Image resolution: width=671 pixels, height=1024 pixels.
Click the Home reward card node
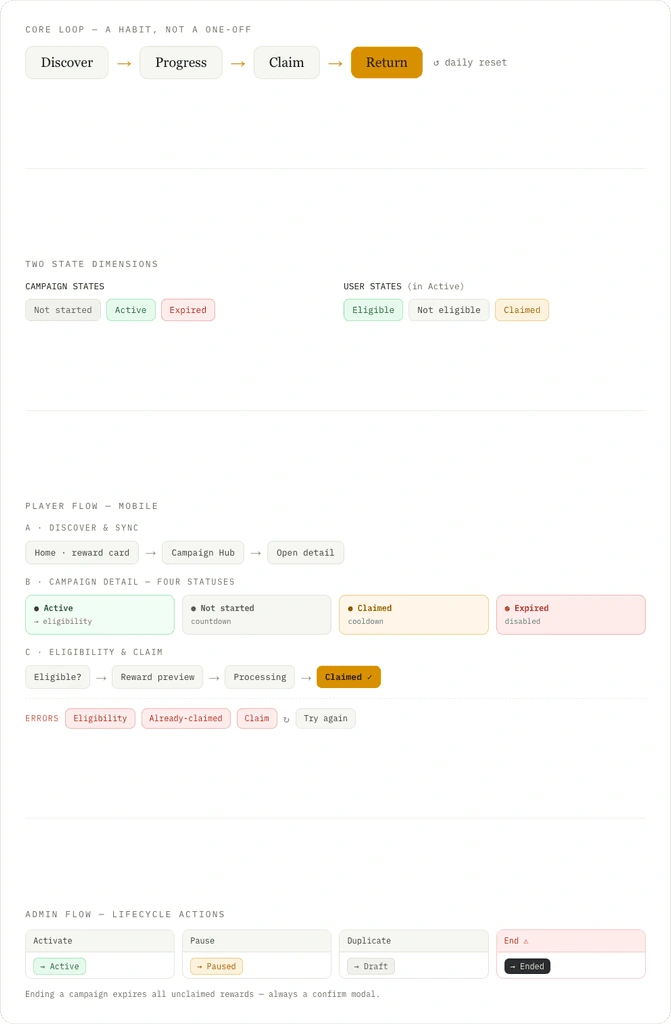[82, 552]
